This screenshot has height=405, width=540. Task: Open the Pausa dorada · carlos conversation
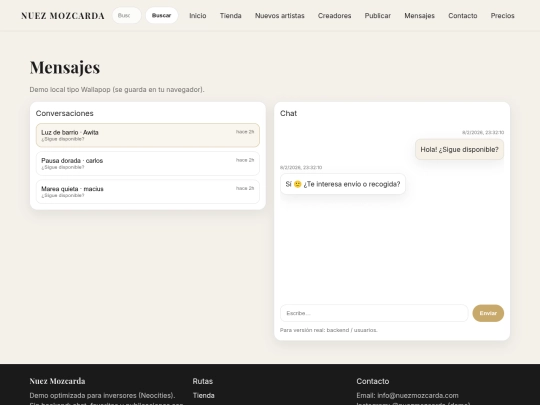tap(148, 164)
